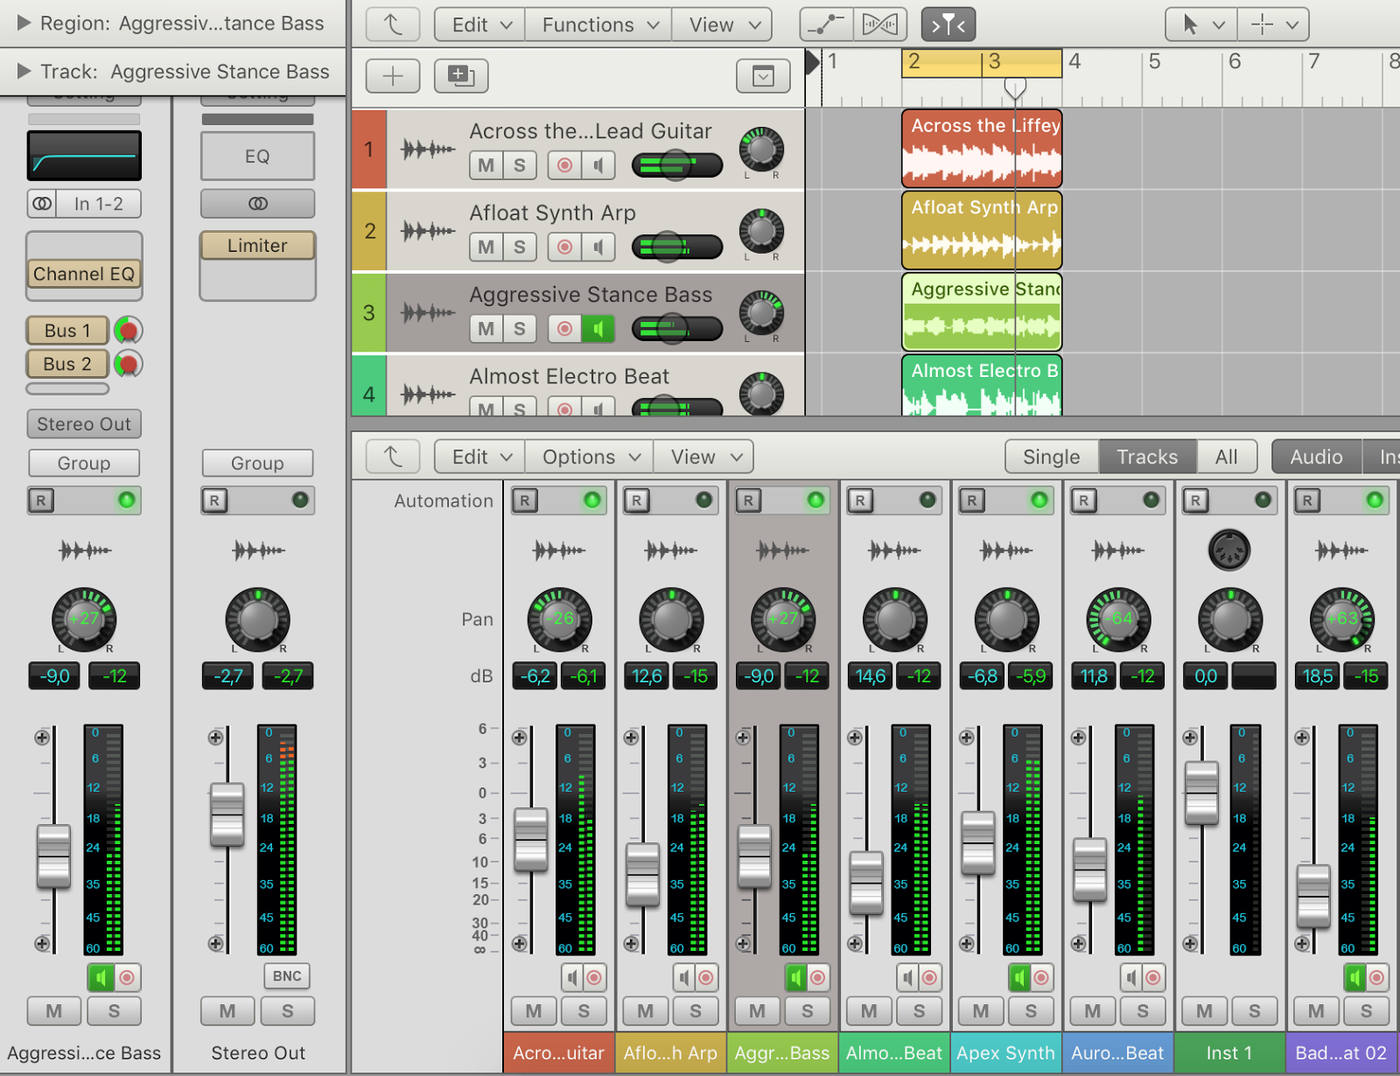This screenshot has width=1400, height=1076.
Task: Filter mixer by Audio channel strips
Action: coord(1316,457)
